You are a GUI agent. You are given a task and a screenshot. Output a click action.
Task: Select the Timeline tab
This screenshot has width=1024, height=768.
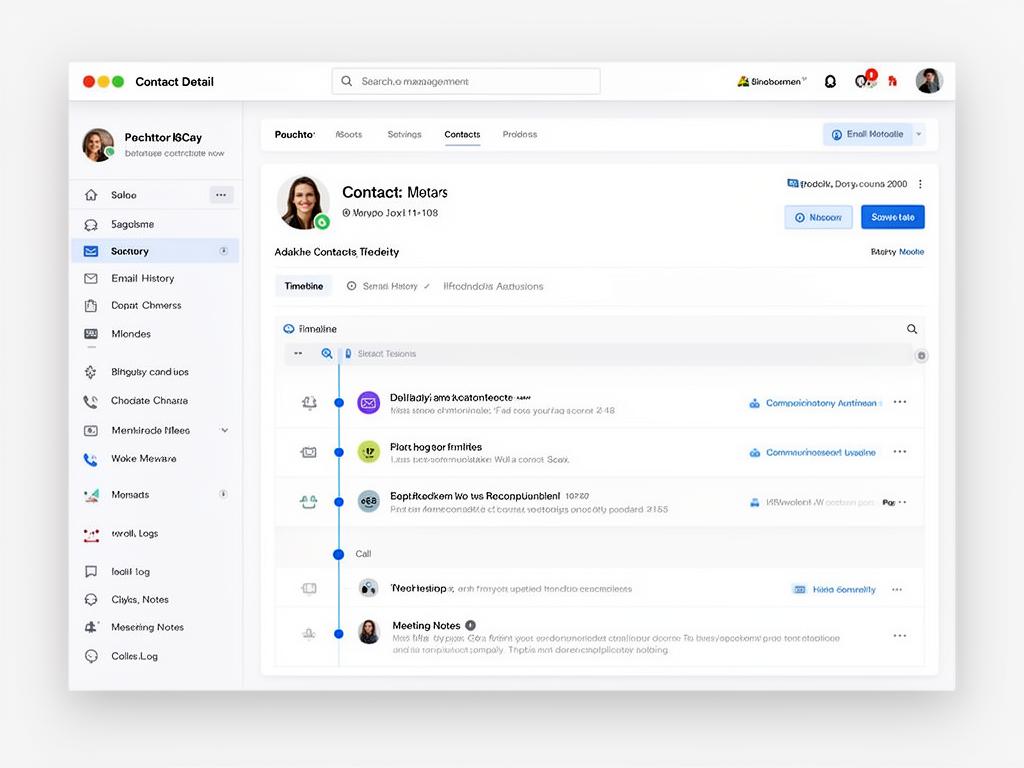coord(303,286)
